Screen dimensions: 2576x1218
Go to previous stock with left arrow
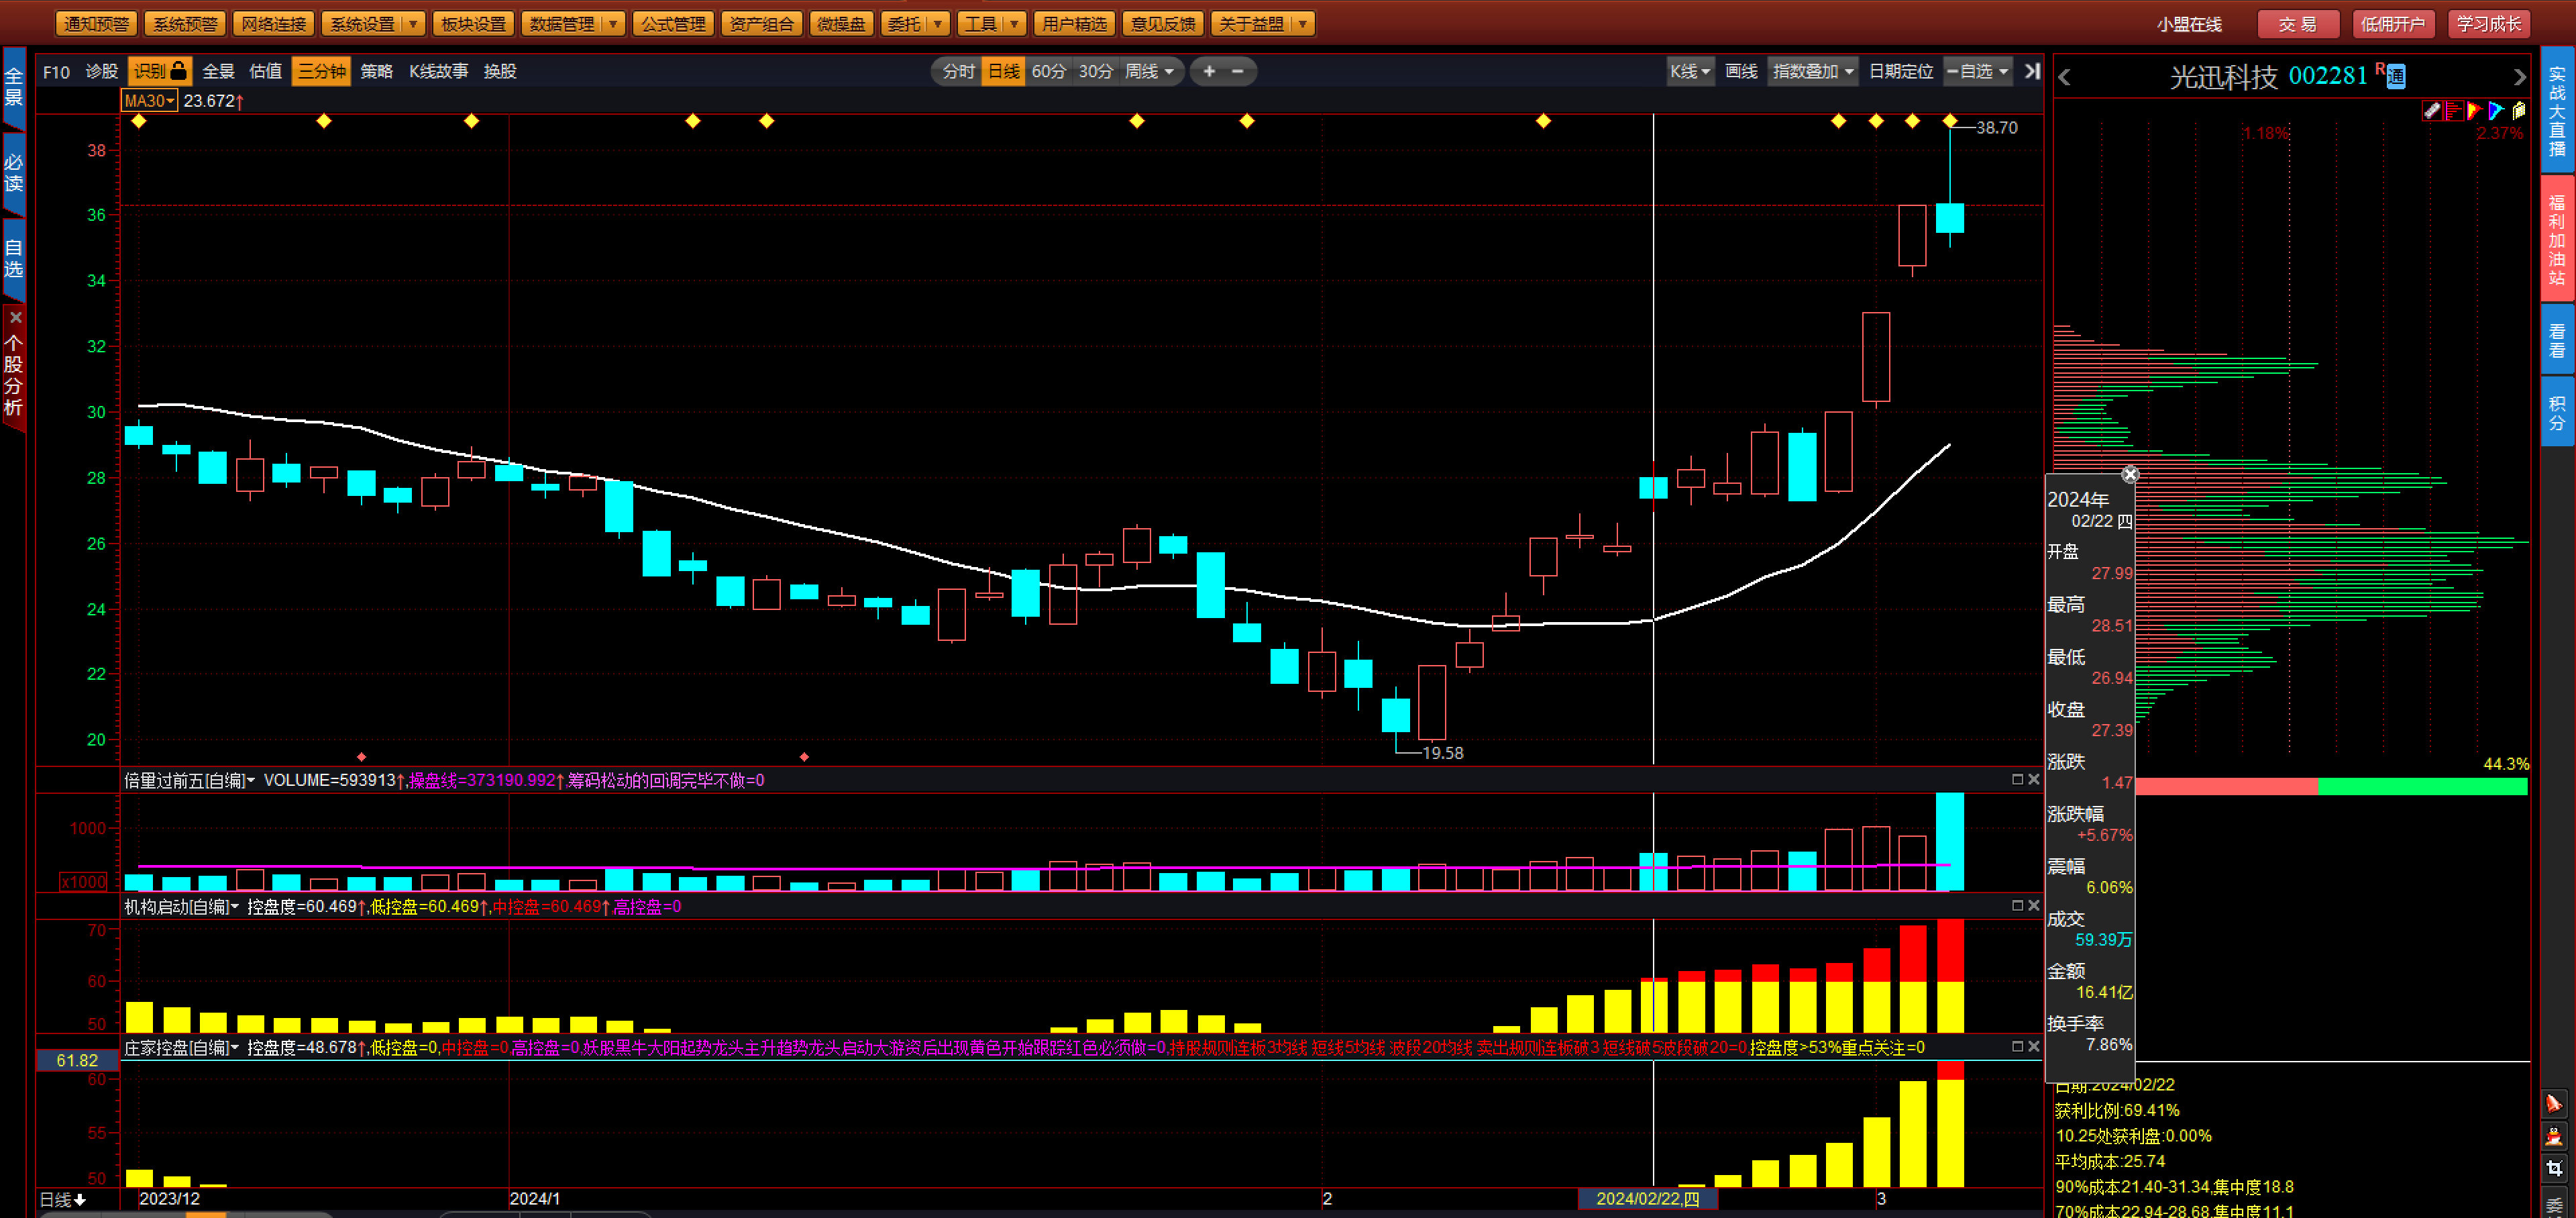click(x=2065, y=77)
